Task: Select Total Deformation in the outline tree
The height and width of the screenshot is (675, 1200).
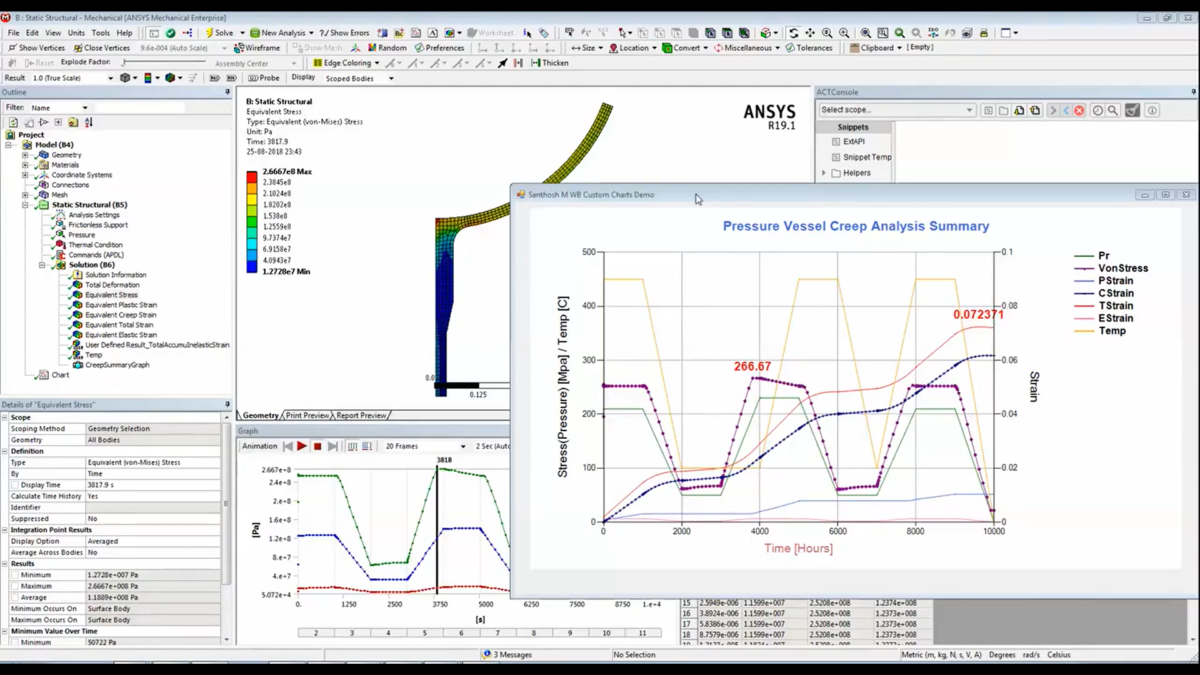Action: (112, 285)
